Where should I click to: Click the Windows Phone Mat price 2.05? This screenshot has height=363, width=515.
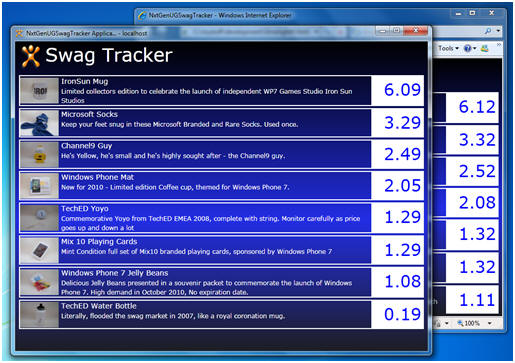(402, 186)
